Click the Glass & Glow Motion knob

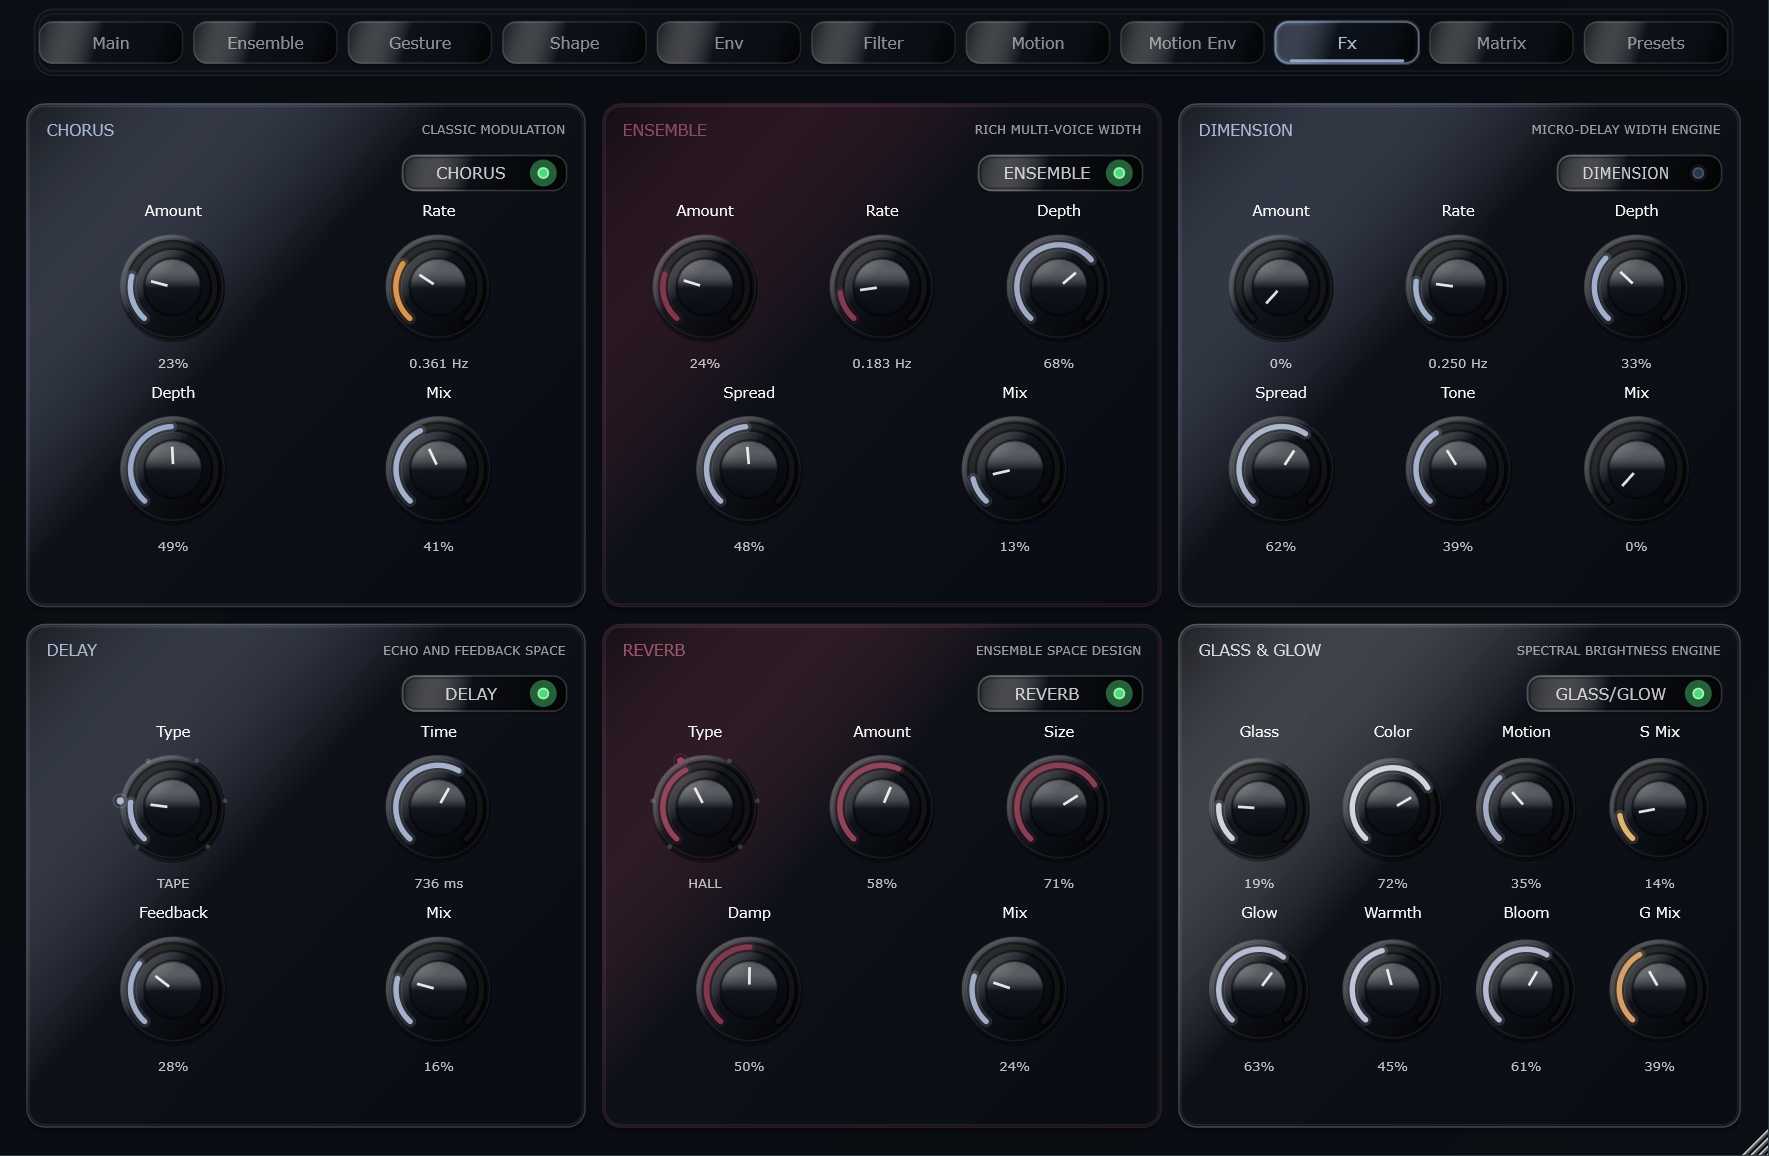pyautogui.click(x=1526, y=809)
